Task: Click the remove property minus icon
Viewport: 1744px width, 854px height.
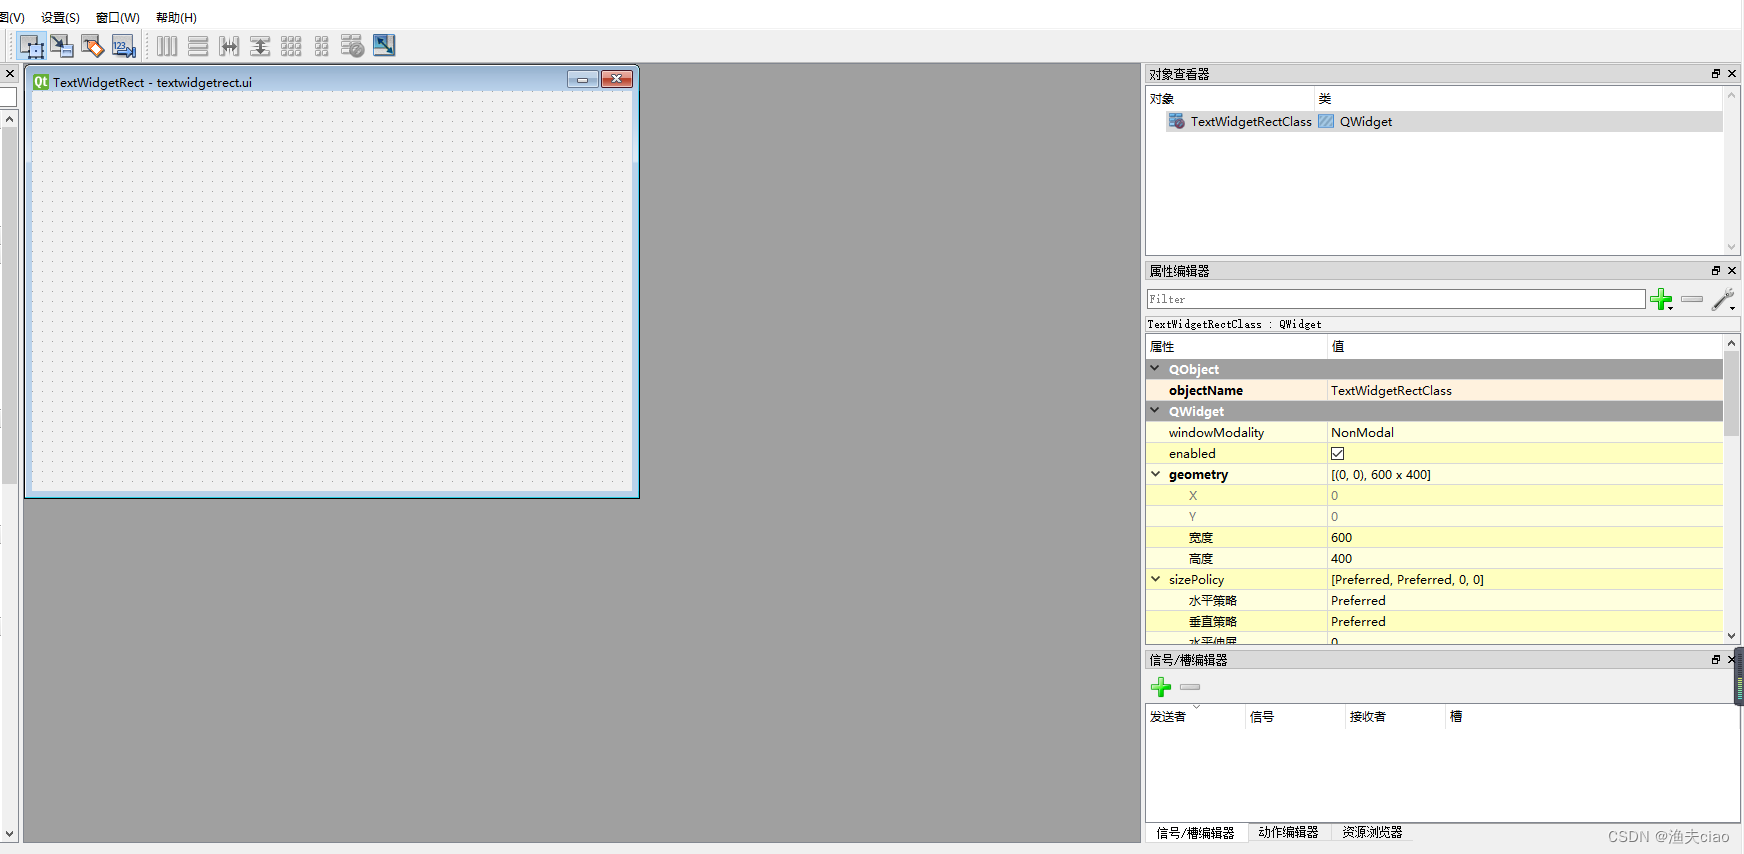Action: [x=1692, y=299]
